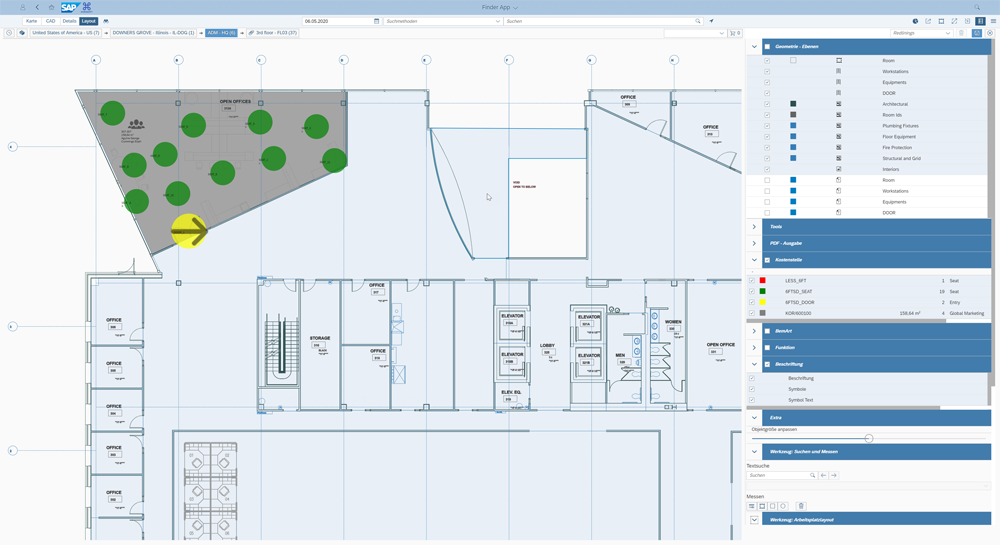Click the Textsuche Suchen input field
This screenshot has height=545, width=1000.
(782, 476)
